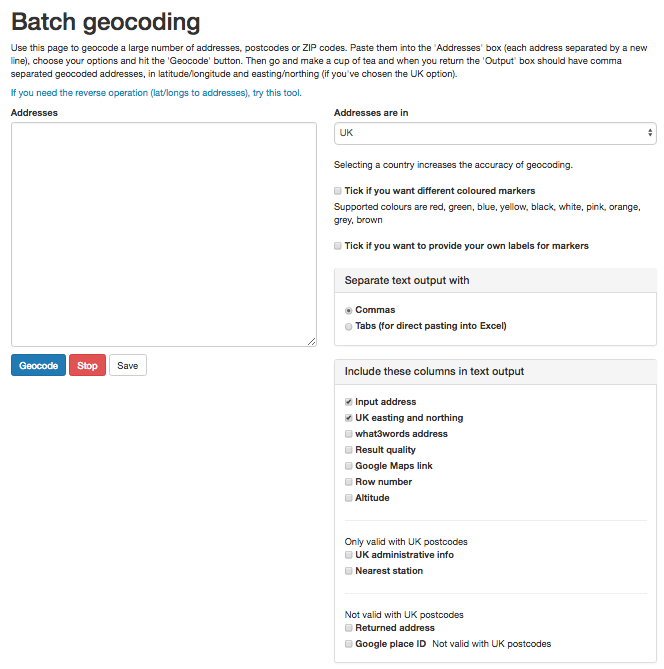
Task: Open the 'Addresses are in' UK dropdown
Action: [495, 133]
